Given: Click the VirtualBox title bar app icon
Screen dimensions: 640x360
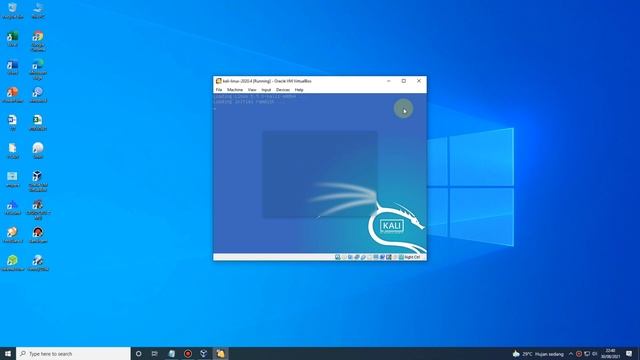Looking at the screenshot, I should coord(218,81).
